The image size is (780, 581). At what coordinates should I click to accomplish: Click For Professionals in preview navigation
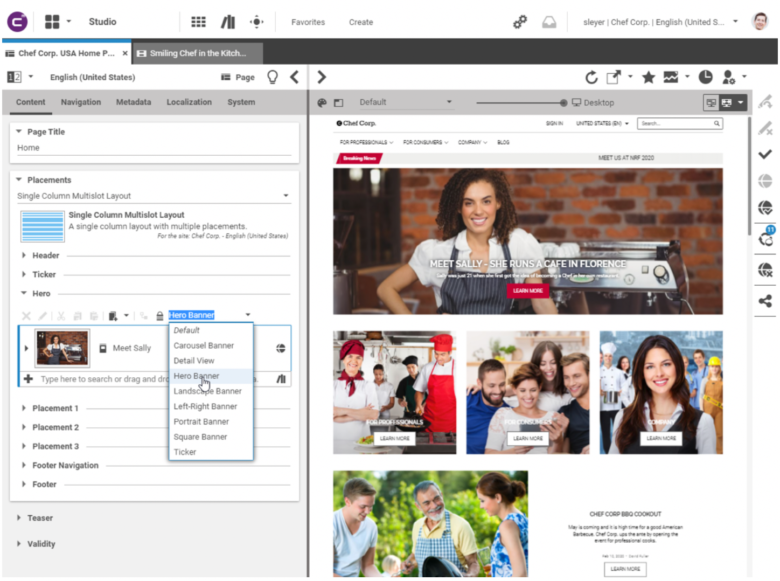[x=366, y=142]
